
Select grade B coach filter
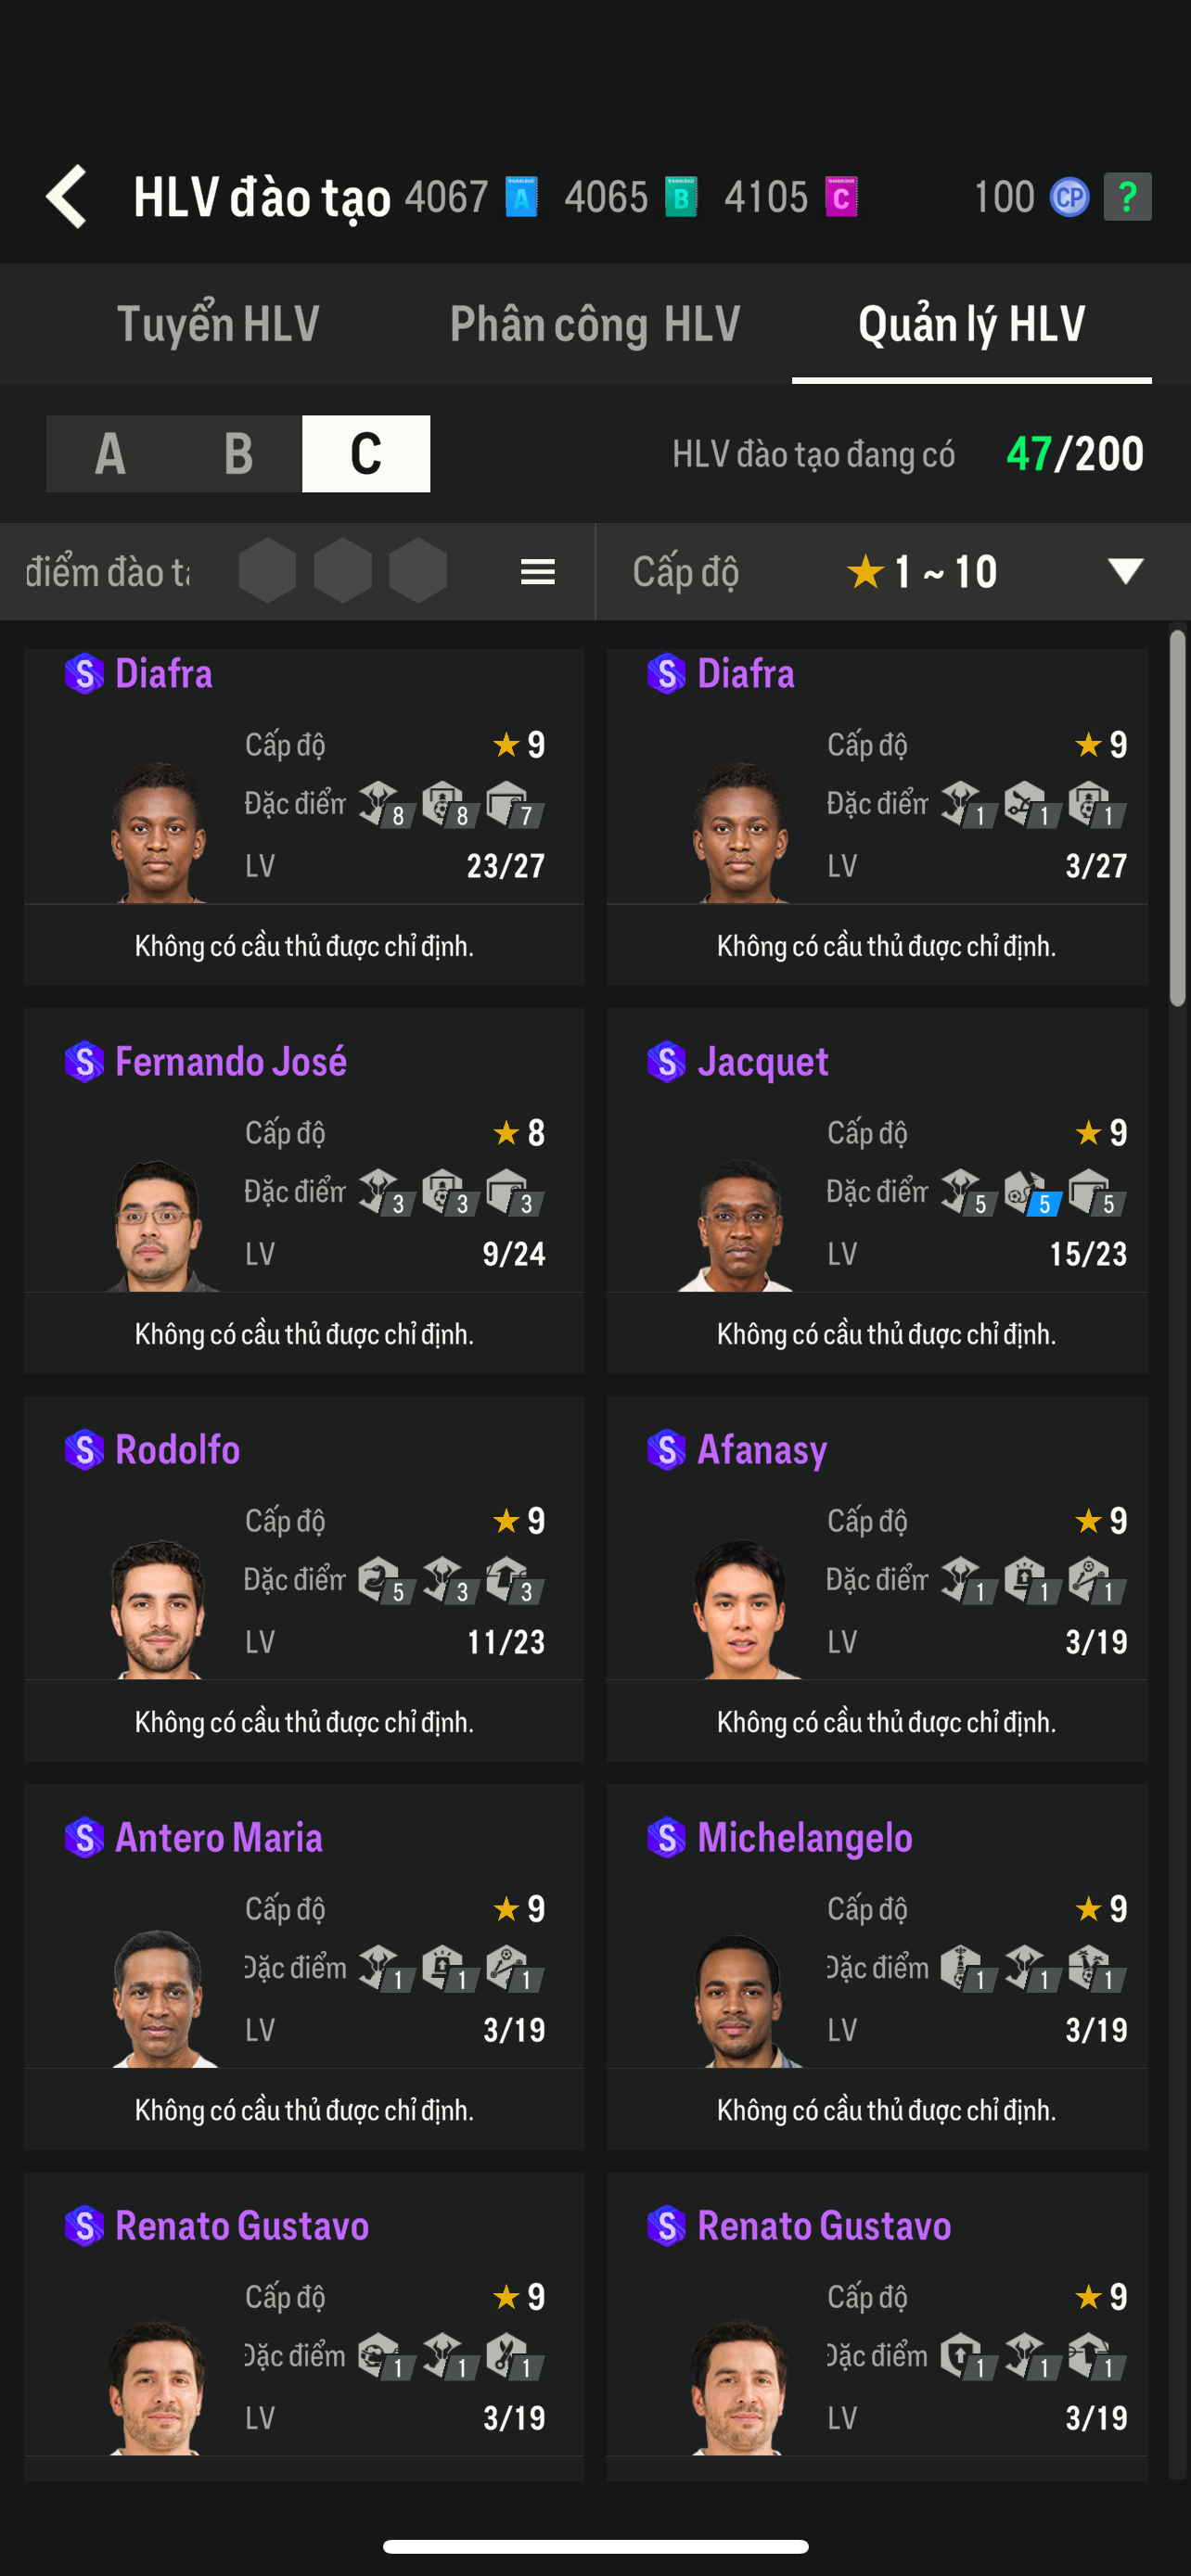(x=238, y=454)
